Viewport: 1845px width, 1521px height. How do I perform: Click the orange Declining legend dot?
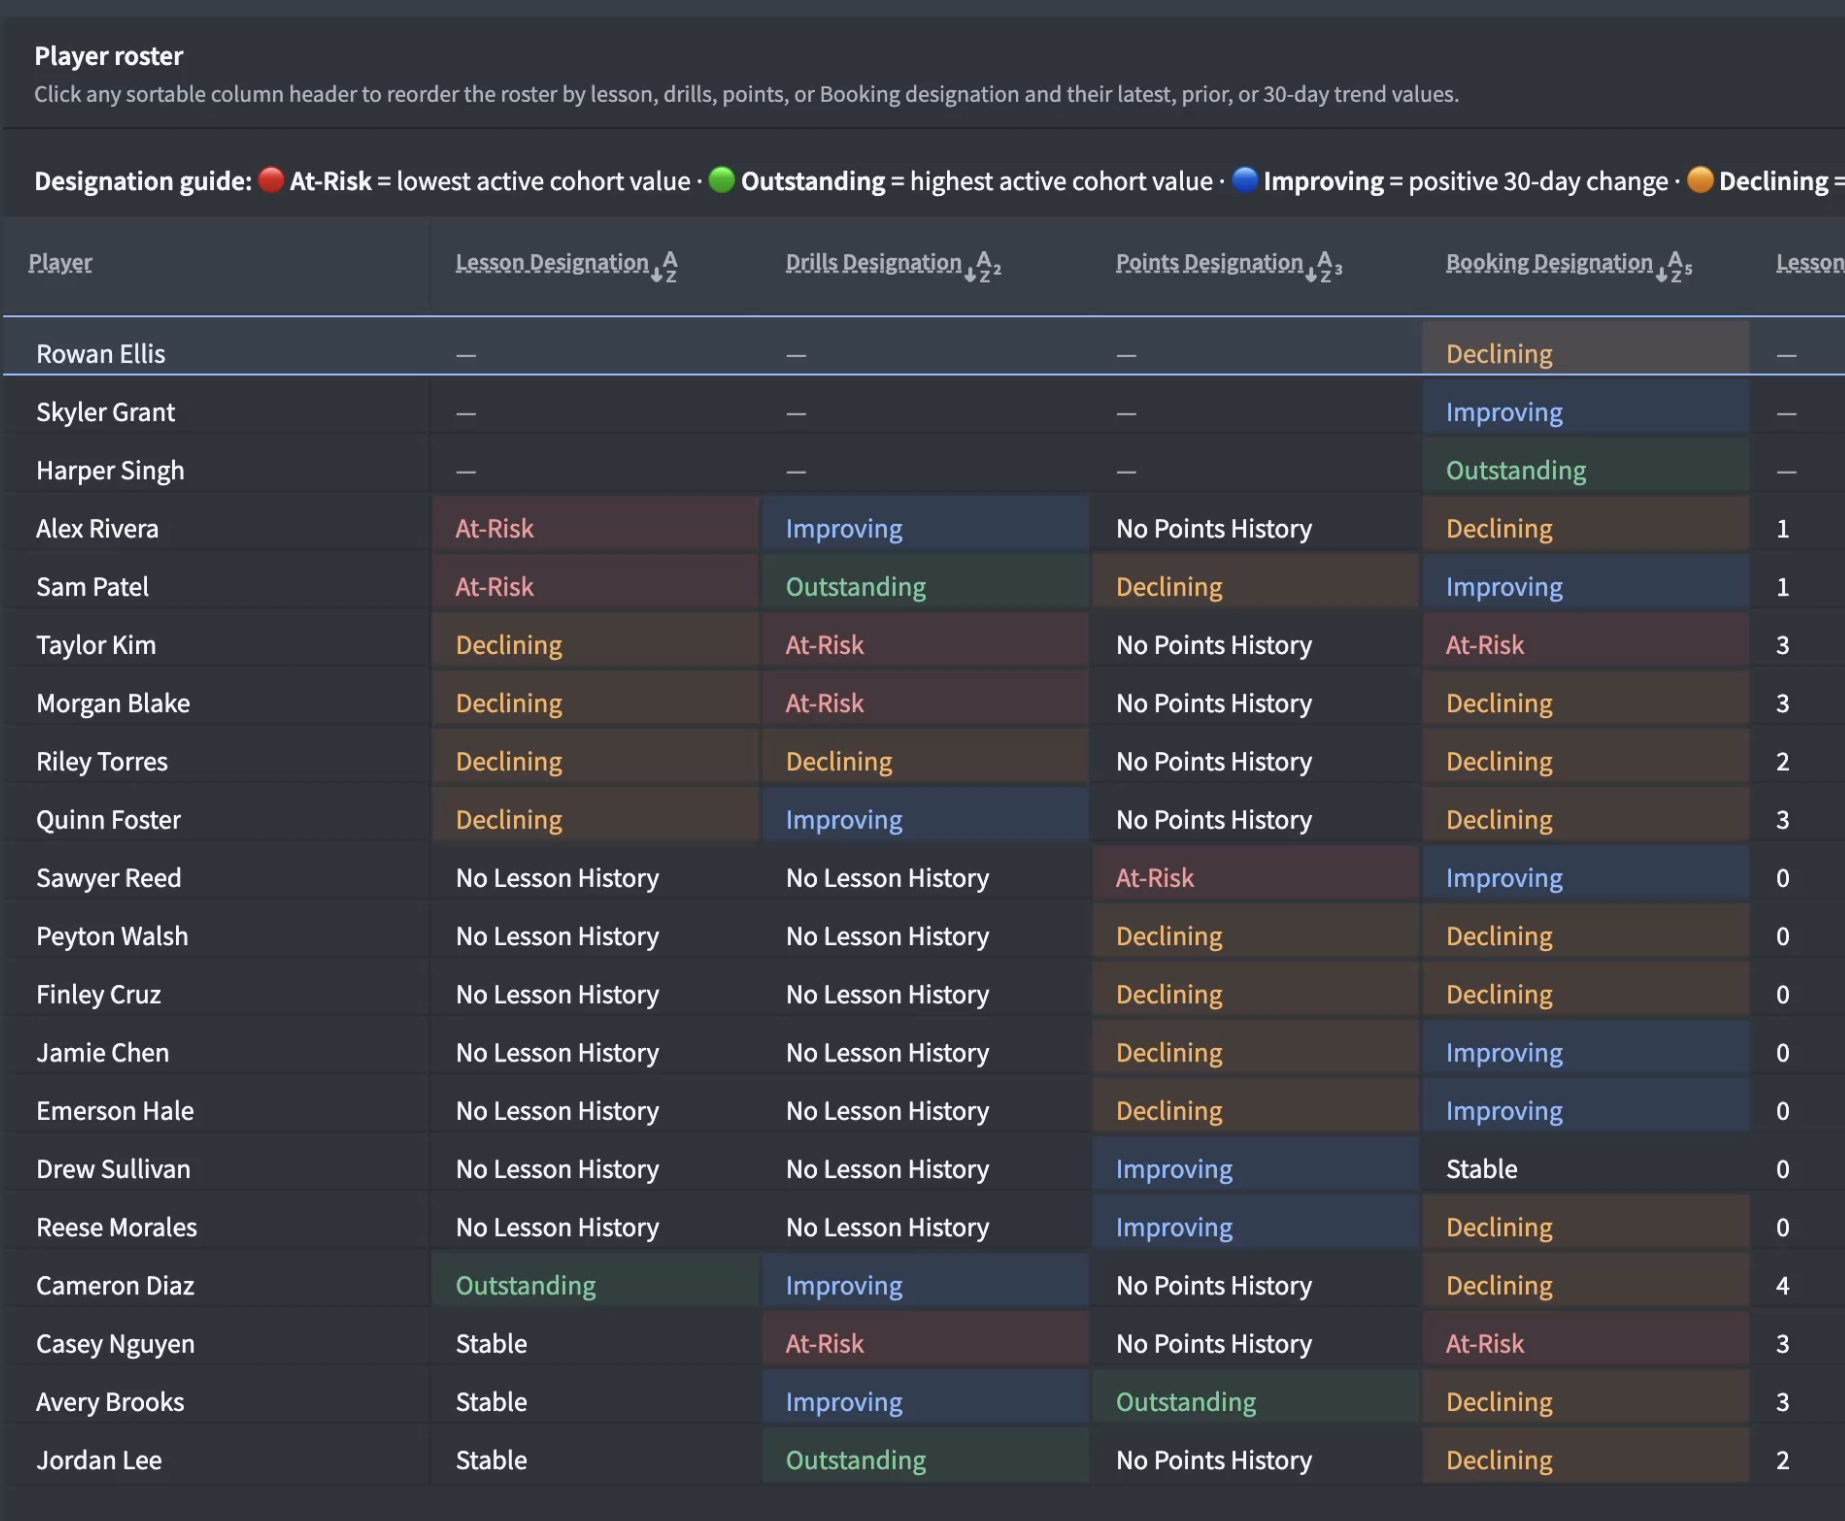[1700, 180]
